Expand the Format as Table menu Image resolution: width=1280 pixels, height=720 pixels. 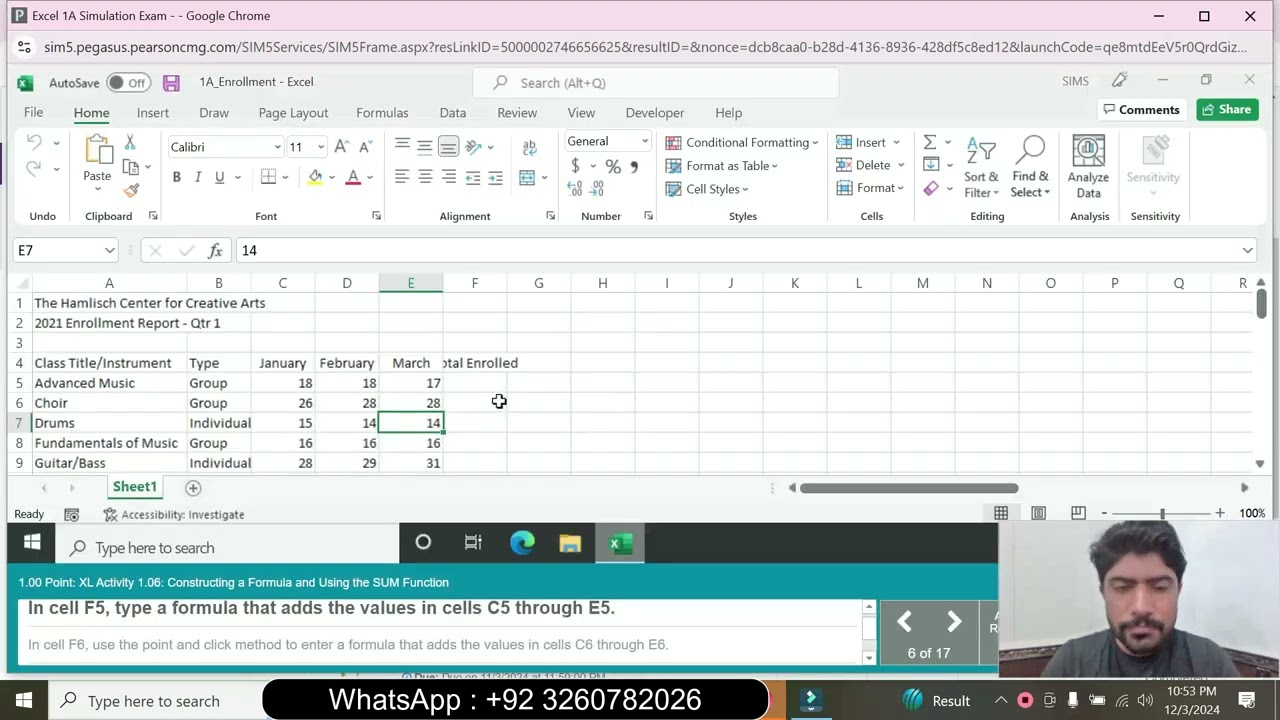pos(722,166)
